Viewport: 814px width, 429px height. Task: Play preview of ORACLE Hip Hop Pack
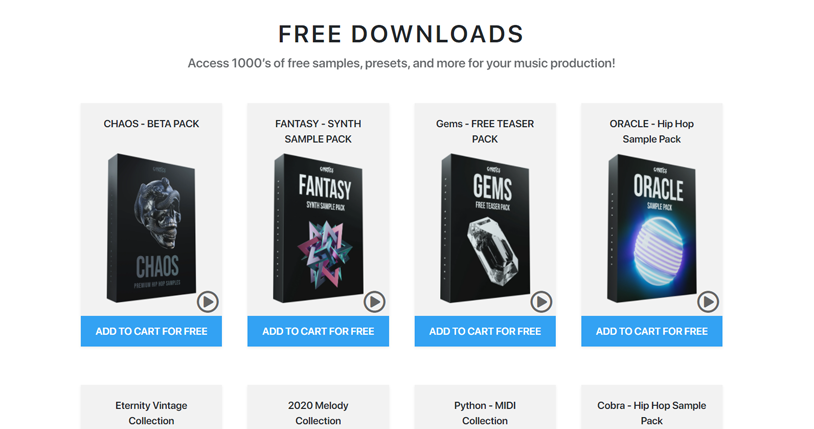point(708,302)
